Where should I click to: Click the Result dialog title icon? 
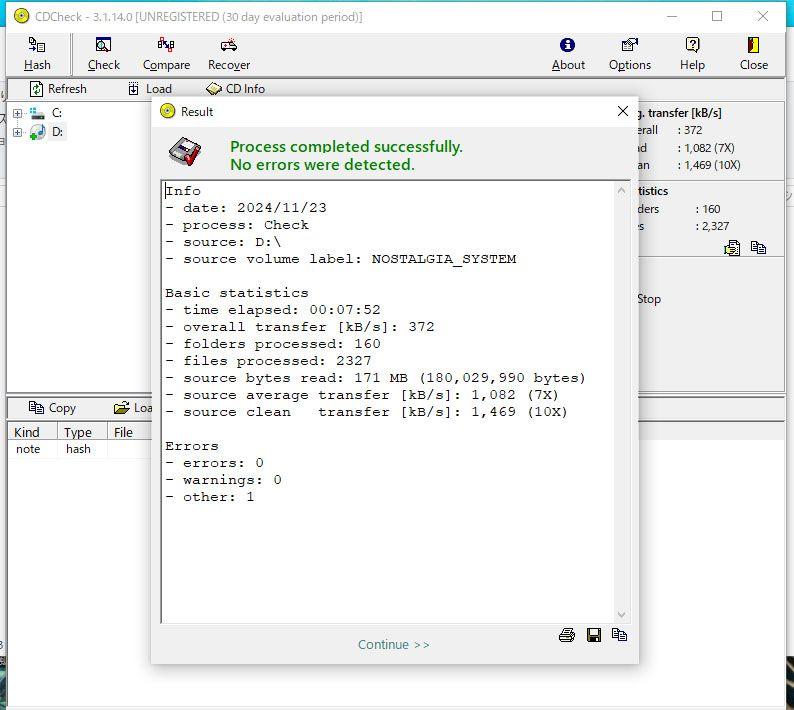tap(168, 111)
